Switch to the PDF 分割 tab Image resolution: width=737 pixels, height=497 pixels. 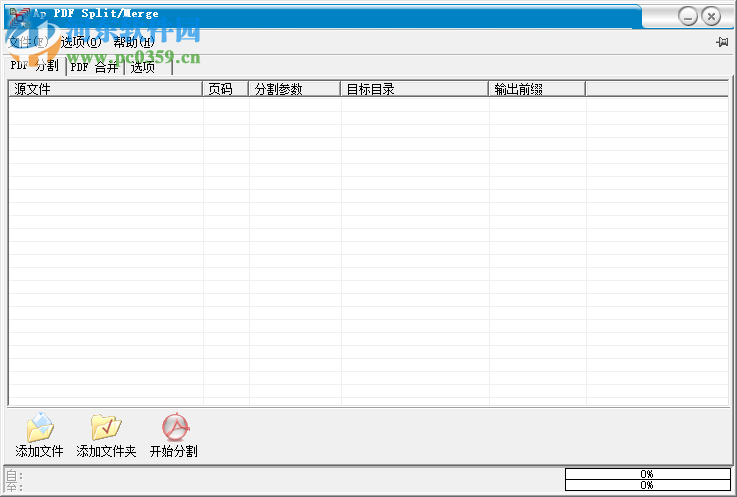pos(35,65)
